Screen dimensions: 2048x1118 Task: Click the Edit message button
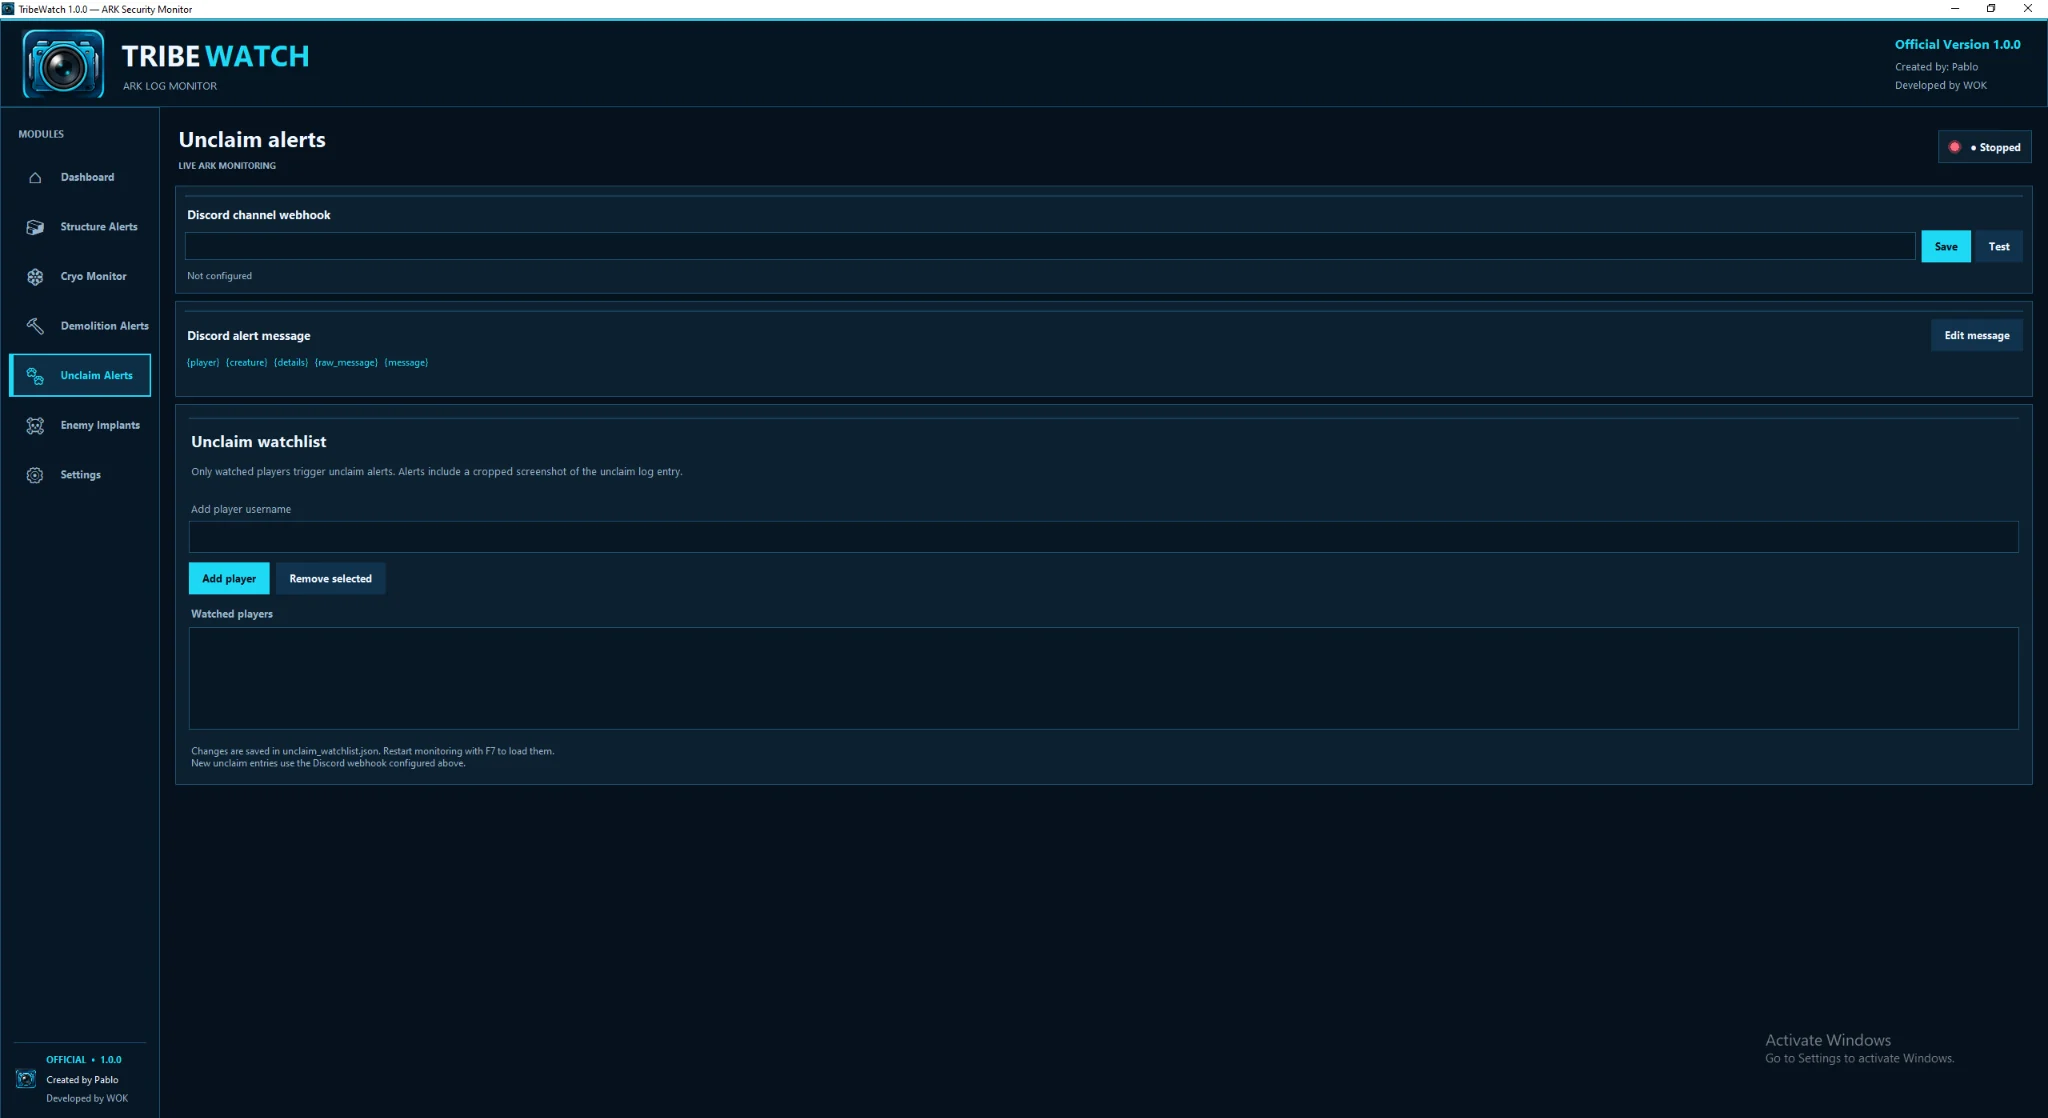tap(1976, 336)
